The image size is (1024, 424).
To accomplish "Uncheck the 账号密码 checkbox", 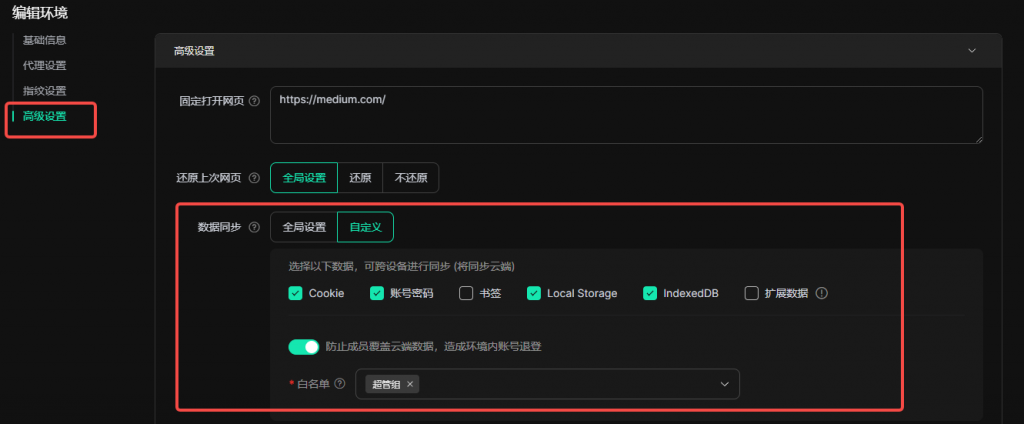I will click(x=377, y=293).
